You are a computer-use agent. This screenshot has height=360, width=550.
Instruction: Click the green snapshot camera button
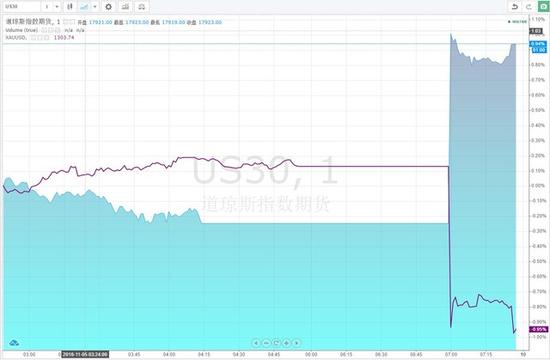(x=543, y=6)
